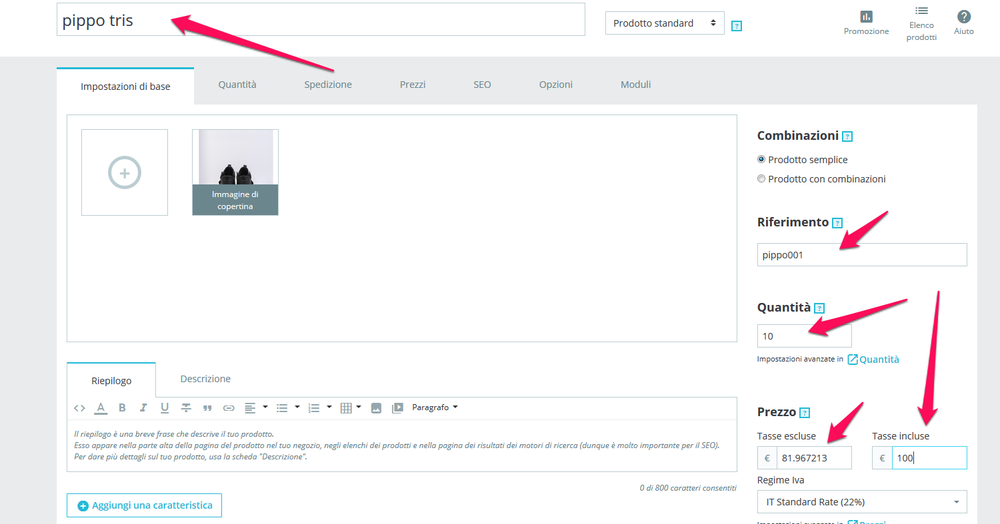
Task: Click the Quantità input showing 10
Action: pyautogui.click(x=804, y=336)
